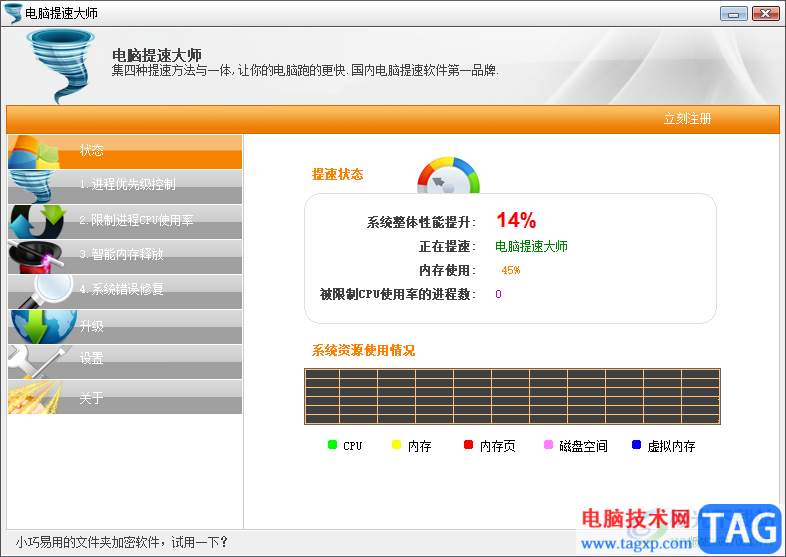
Task: Click the speedometer gauge icon near 提速状态
Action: pyautogui.click(x=449, y=175)
